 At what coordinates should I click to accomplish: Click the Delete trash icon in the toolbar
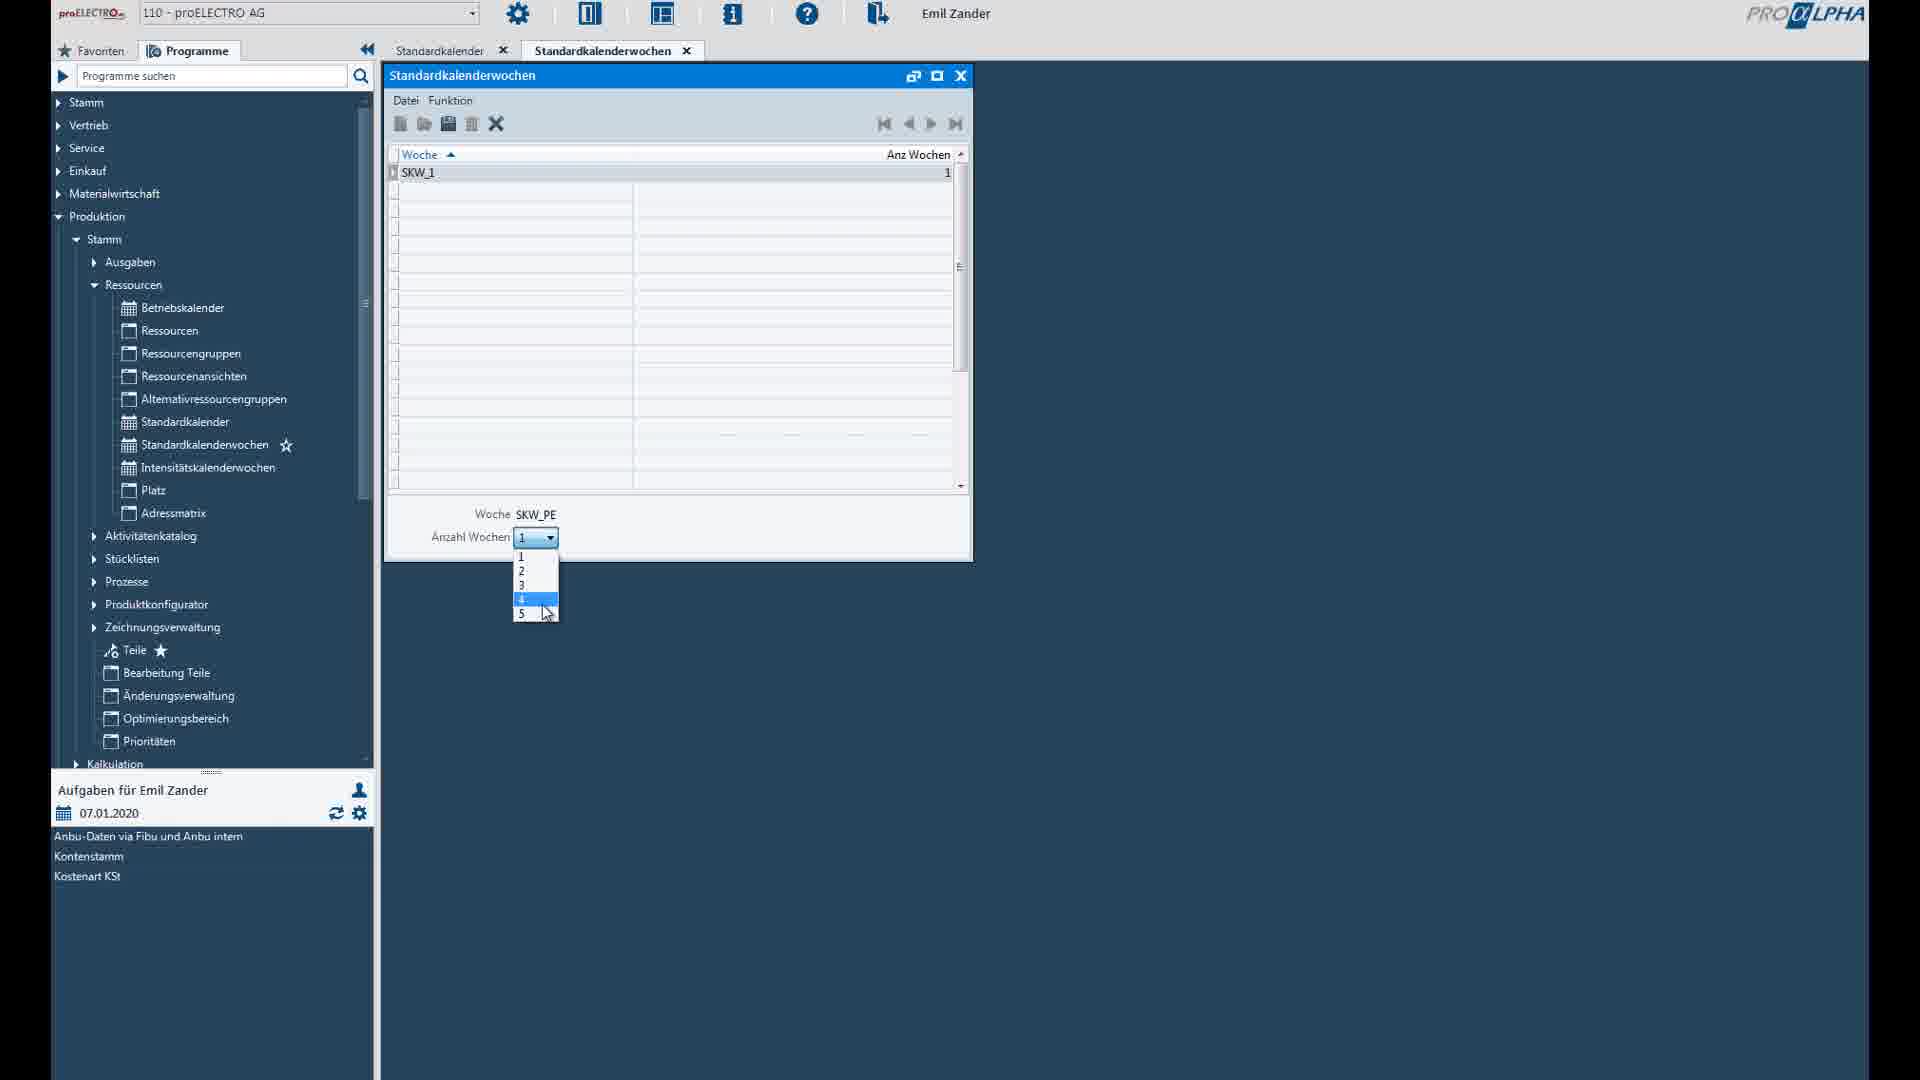point(472,124)
